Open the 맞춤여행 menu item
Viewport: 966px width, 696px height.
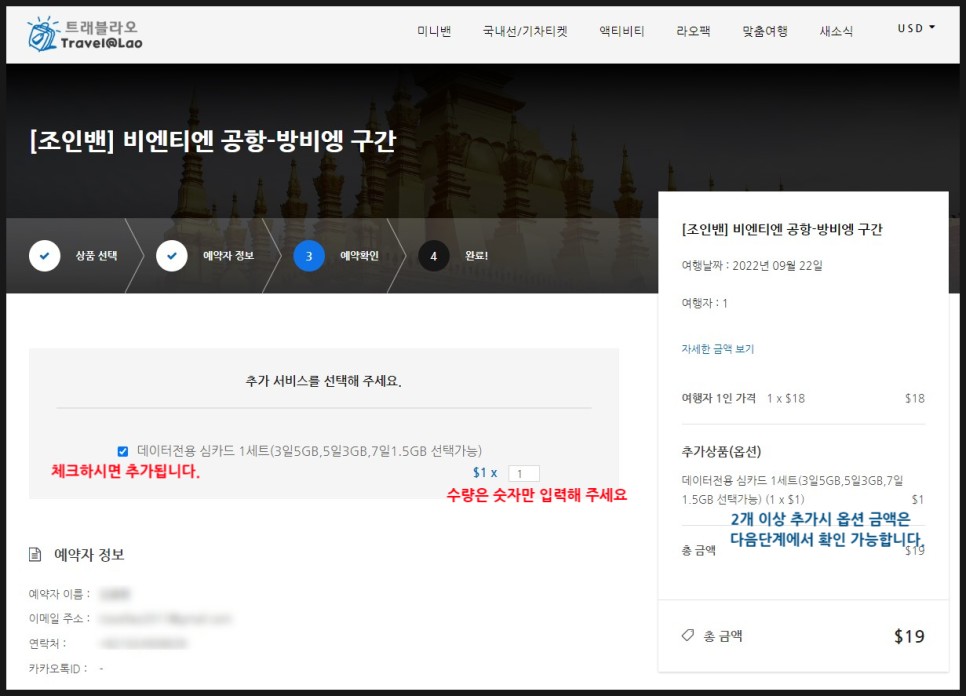pos(765,31)
